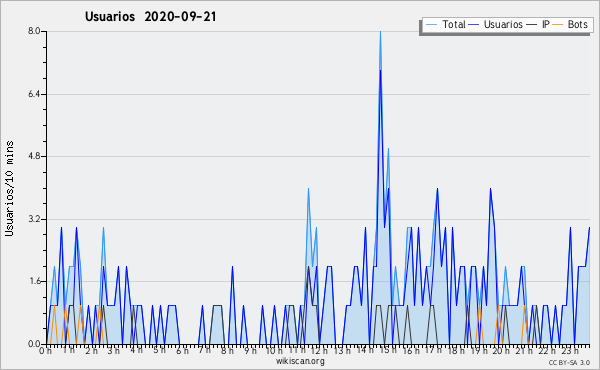Click the orange Bots legend line
Image resolution: width=600 pixels, height=370 pixels.
(558, 25)
